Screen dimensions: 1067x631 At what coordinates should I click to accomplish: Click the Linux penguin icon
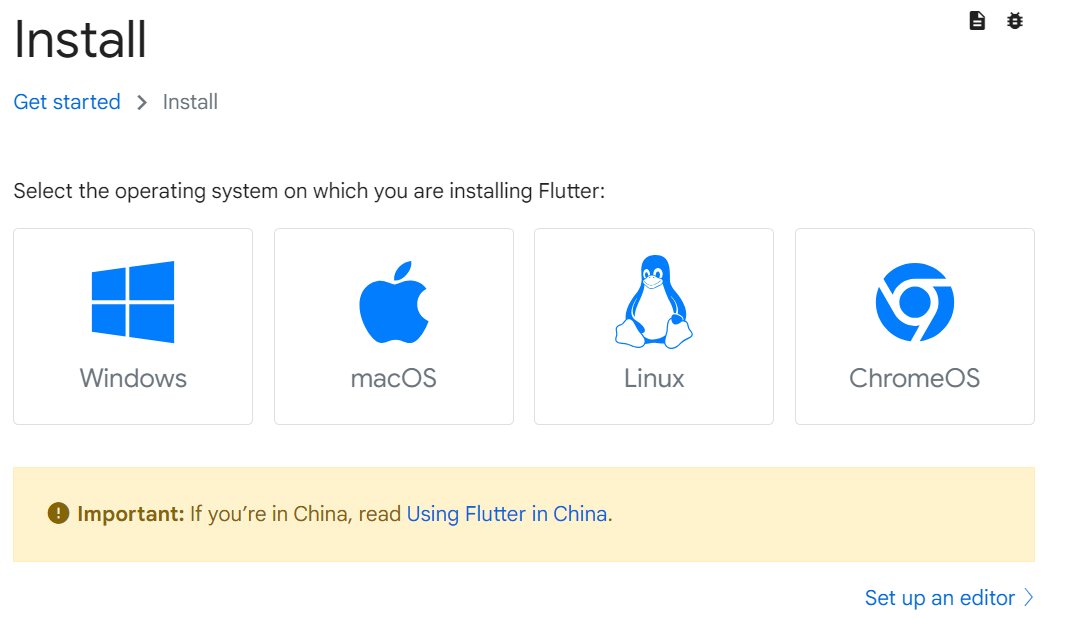(x=654, y=302)
